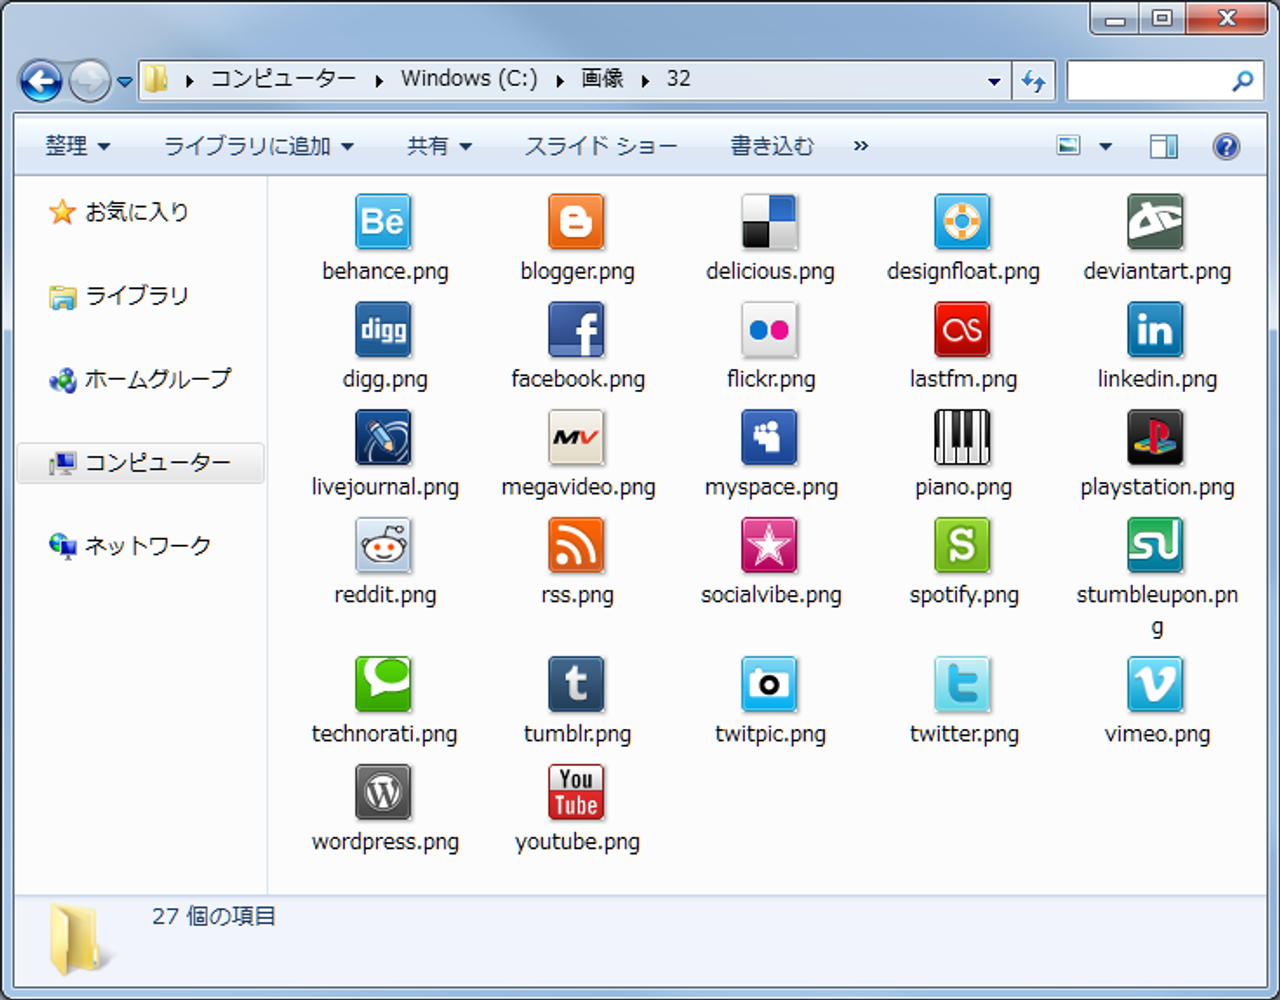Click the linkedin.png filename label
1280x1000 pixels.
click(x=1157, y=379)
